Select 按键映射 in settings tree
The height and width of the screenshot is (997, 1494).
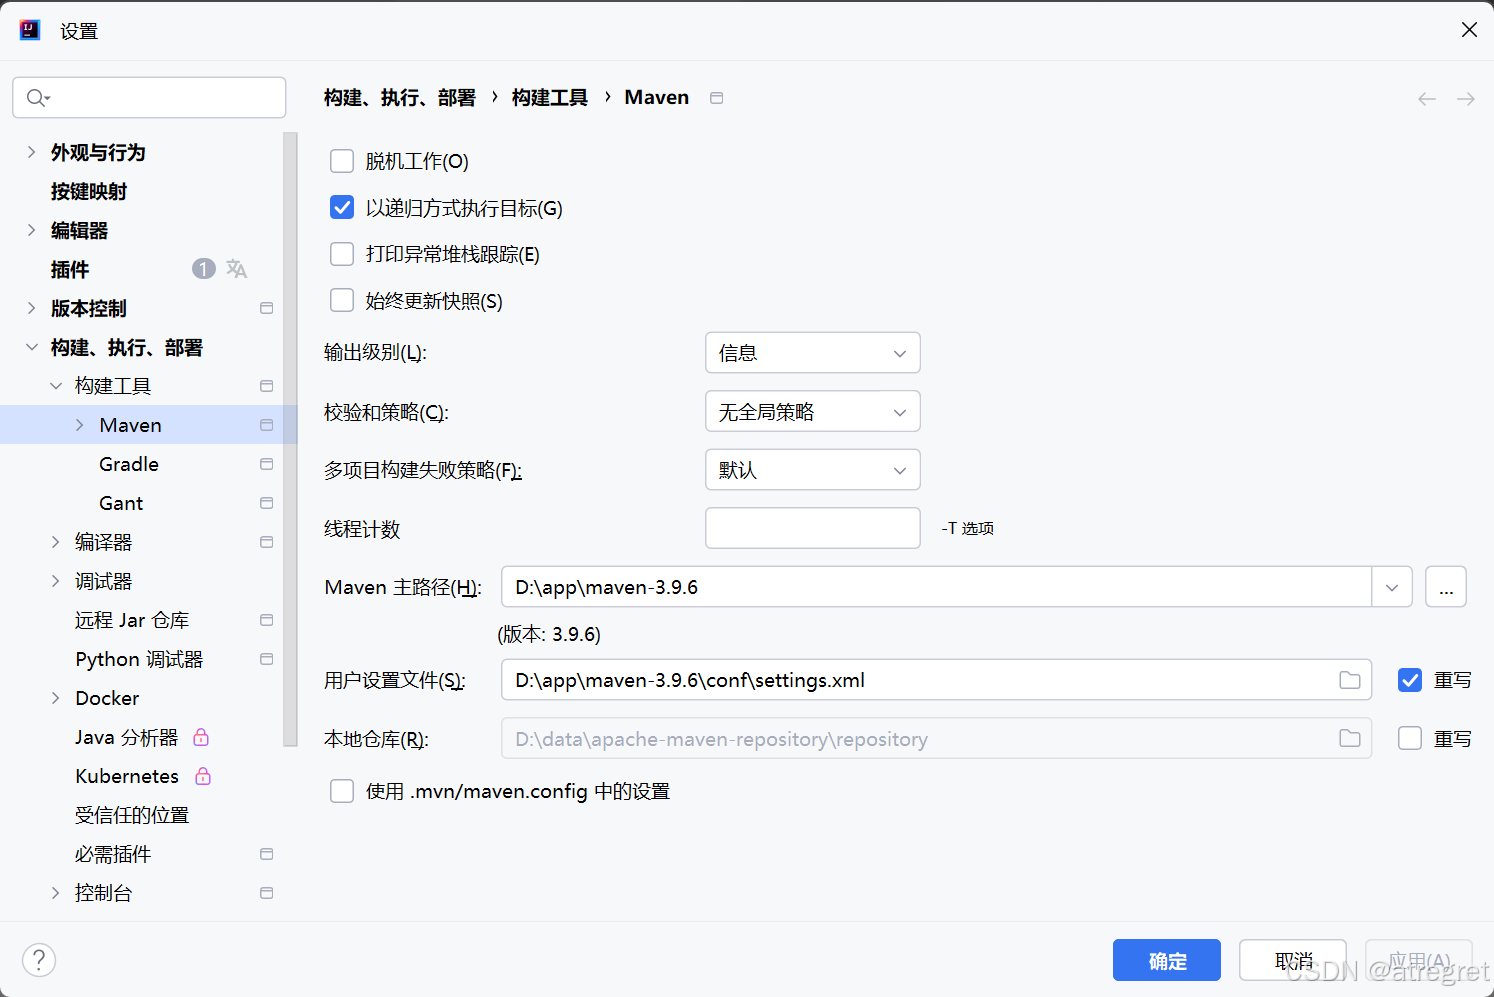pyautogui.click(x=89, y=191)
